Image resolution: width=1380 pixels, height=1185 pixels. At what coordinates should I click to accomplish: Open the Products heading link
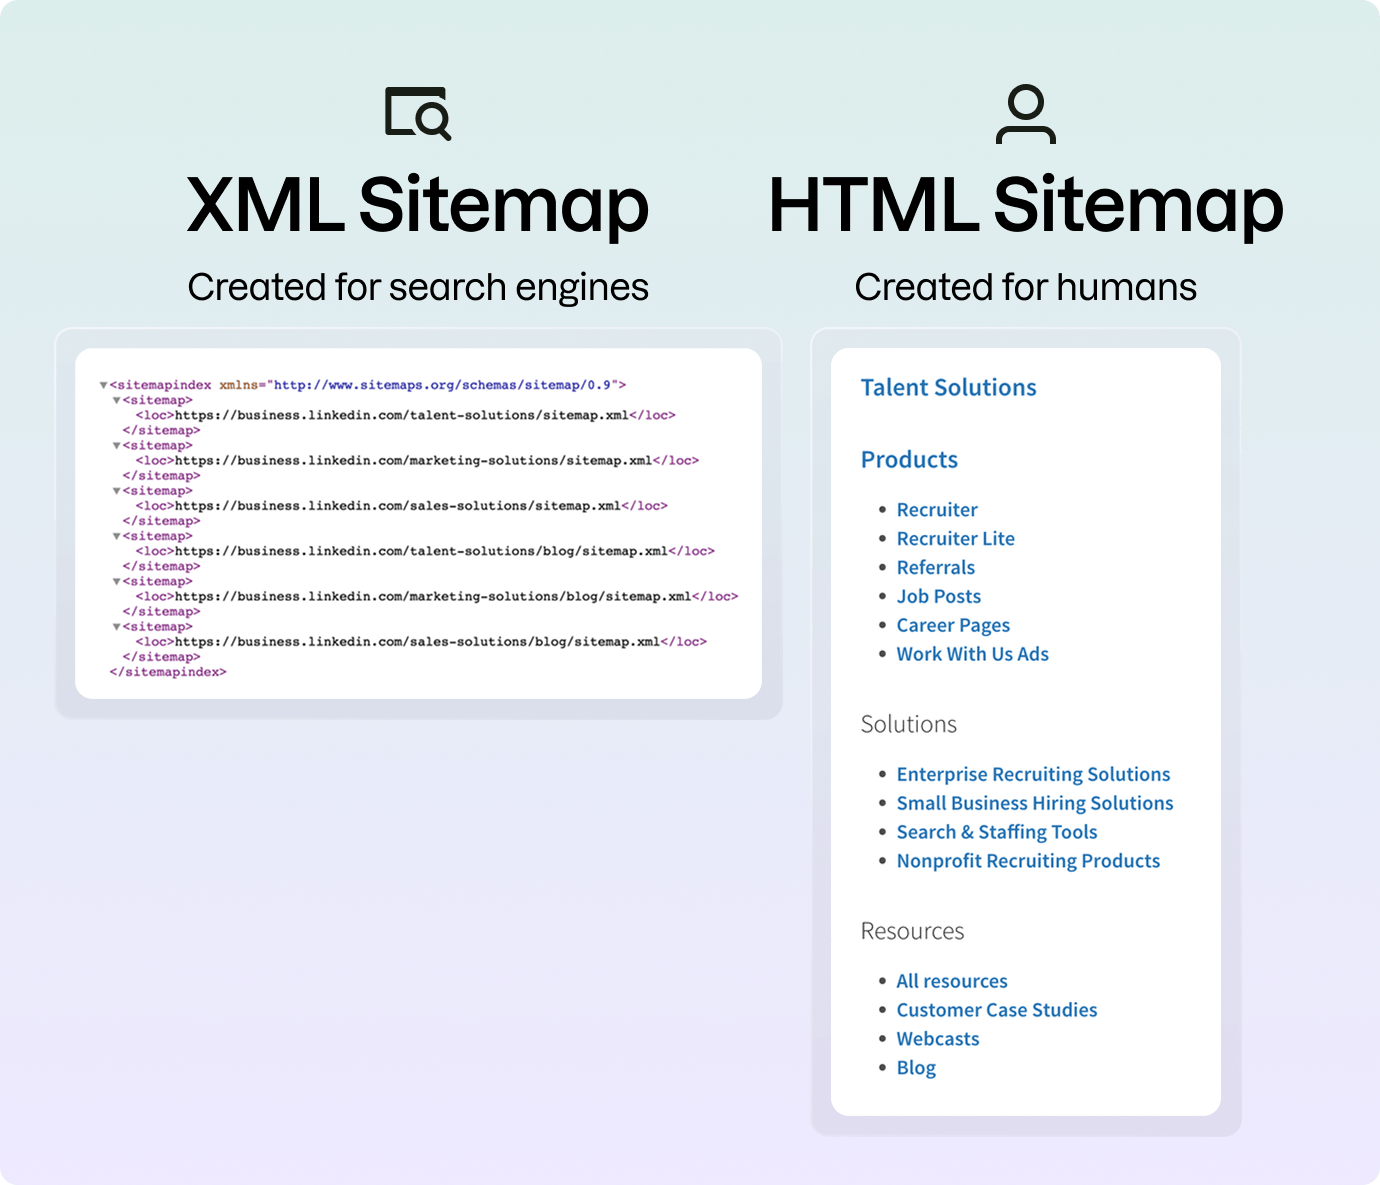point(909,460)
